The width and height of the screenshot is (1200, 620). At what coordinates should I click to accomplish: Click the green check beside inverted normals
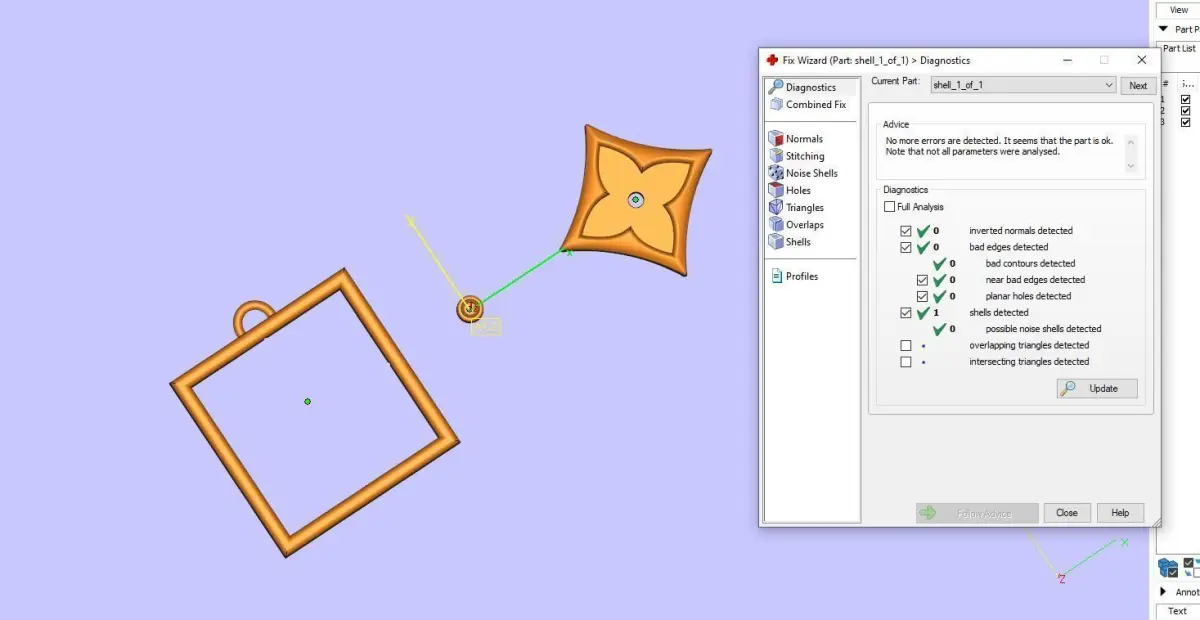point(923,230)
